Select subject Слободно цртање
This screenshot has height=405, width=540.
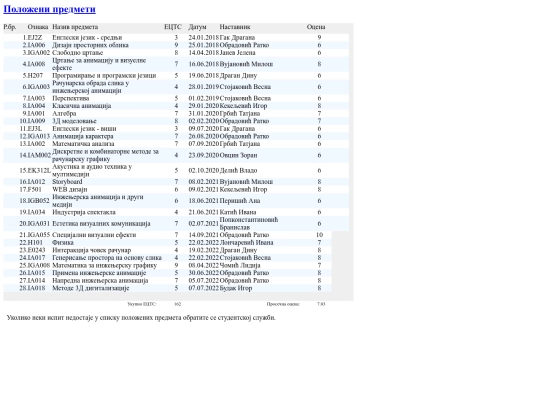click(77, 53)
